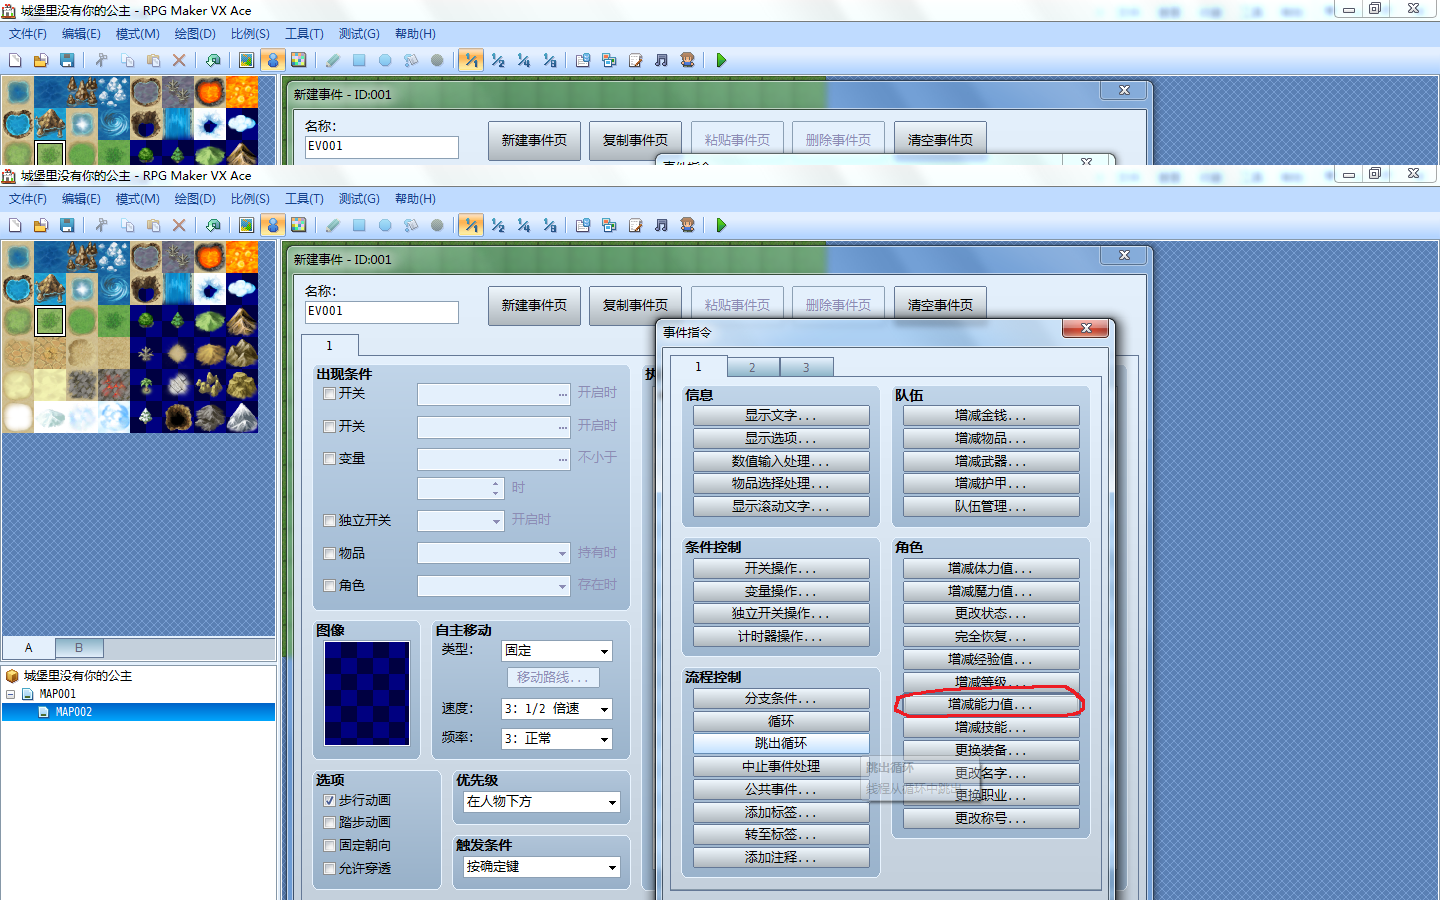Click the 增减能力值... command button
Image resolution: width=1440 pixels, height=900 pixels.
tap(991, 705)
